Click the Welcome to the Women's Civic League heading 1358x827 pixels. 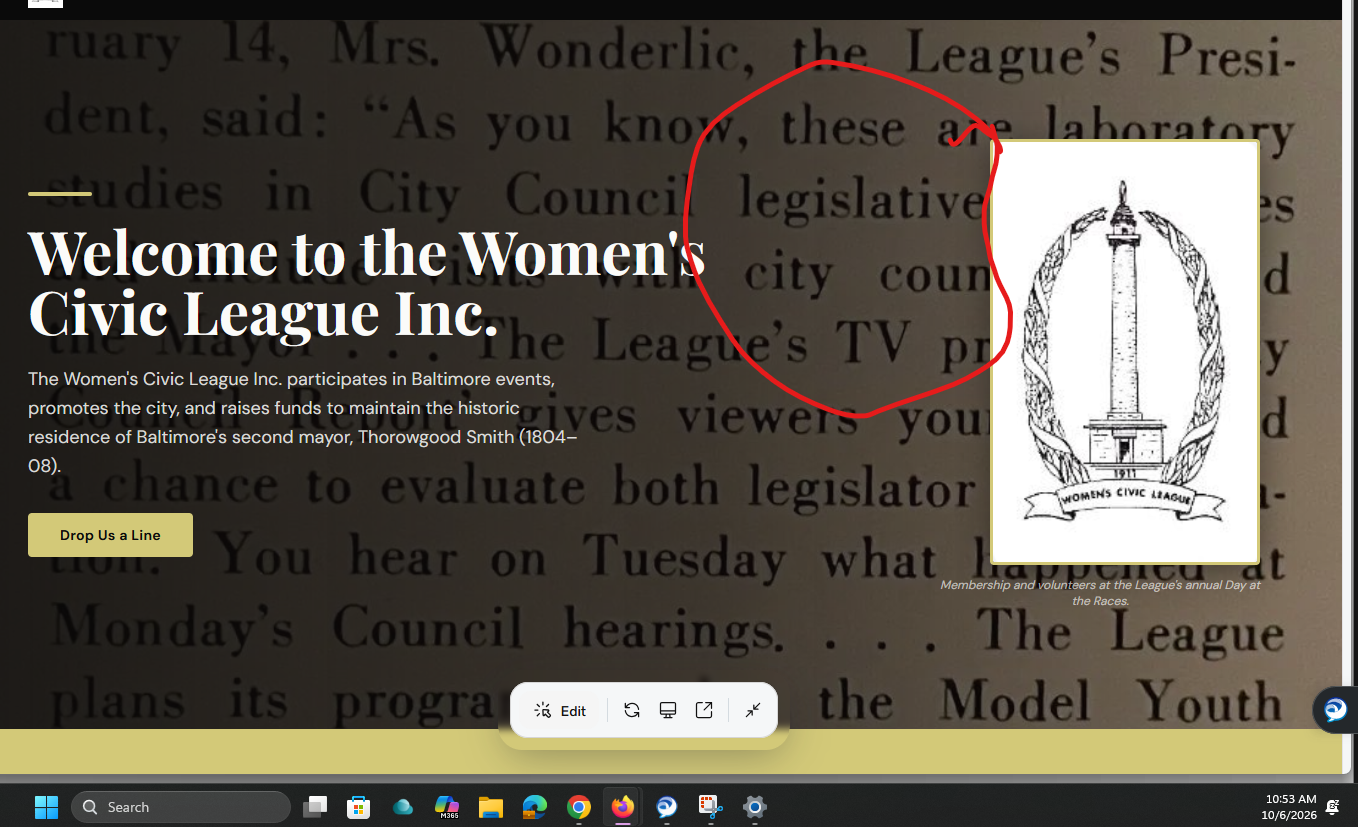click(x=366, y=282)
